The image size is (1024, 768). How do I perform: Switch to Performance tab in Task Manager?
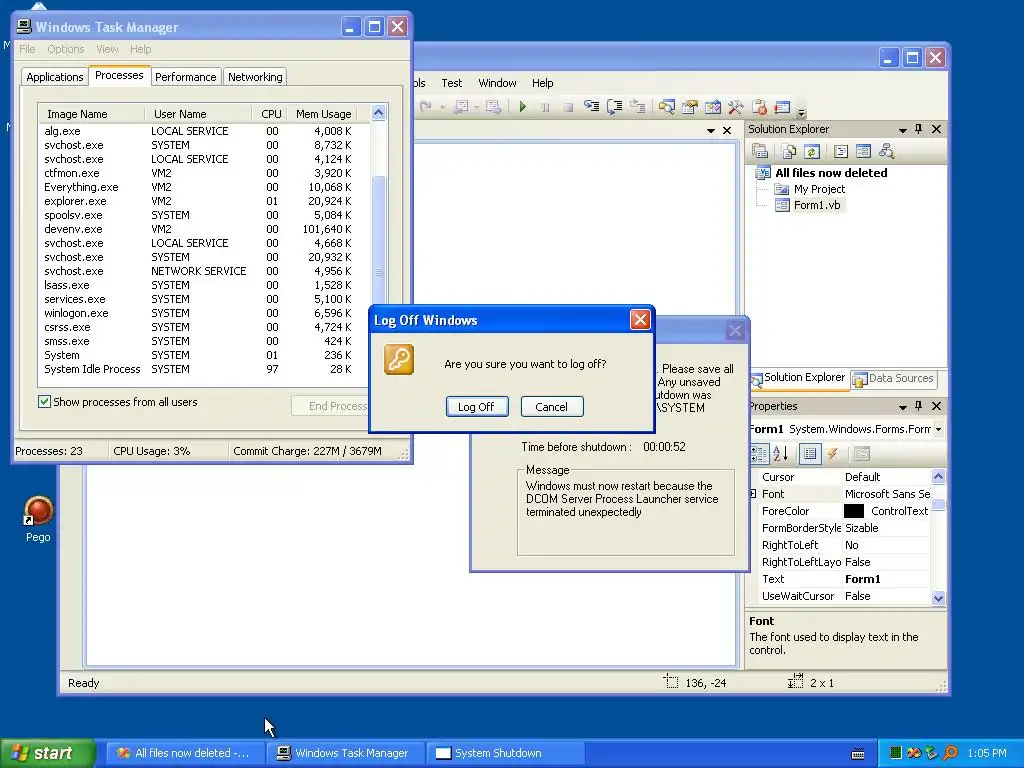click(185, 77)
